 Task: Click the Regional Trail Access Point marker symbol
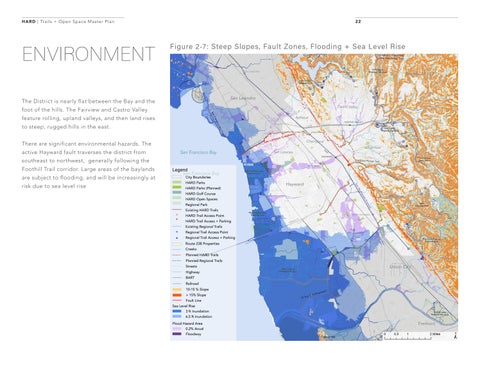(x=177, y=232)
